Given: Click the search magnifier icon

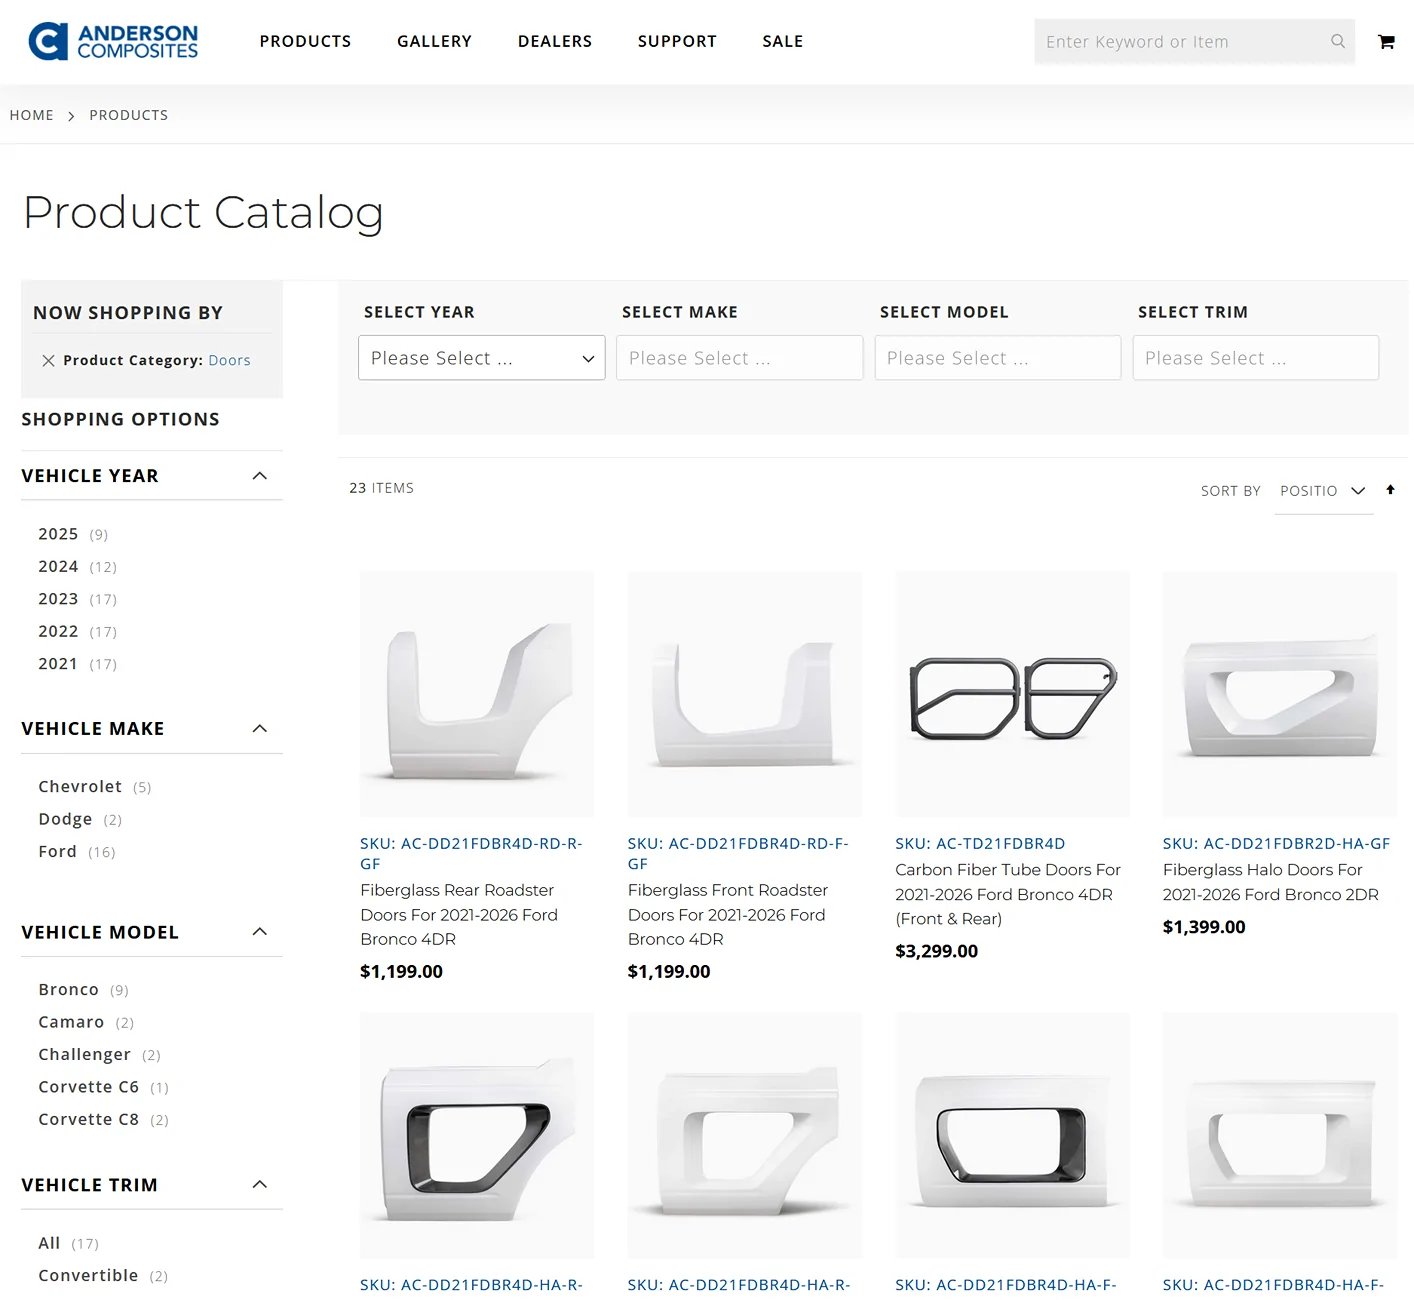Looking at the screenshot, I should click(1338, 41).
